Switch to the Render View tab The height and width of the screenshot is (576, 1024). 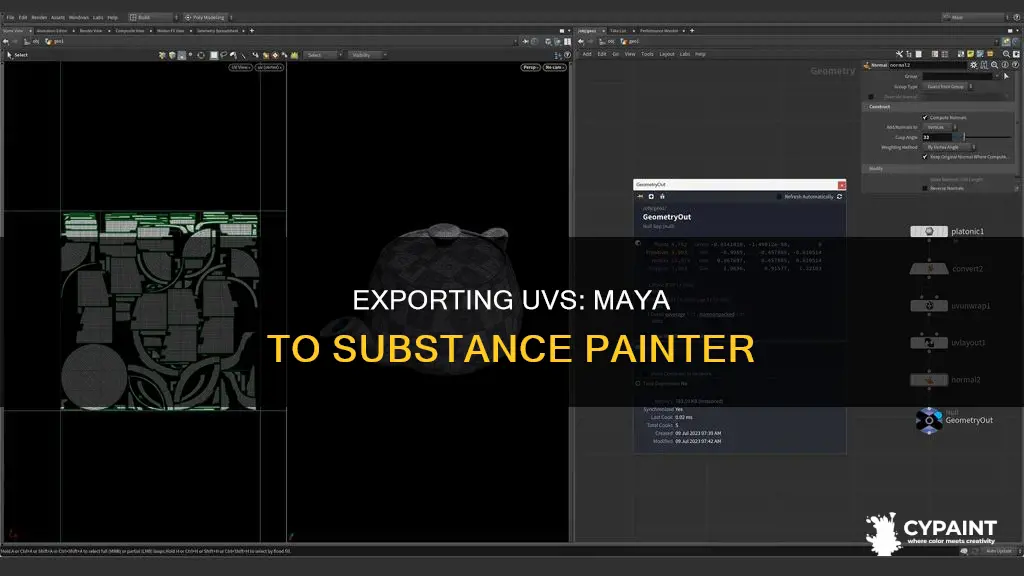click(91, 31)
